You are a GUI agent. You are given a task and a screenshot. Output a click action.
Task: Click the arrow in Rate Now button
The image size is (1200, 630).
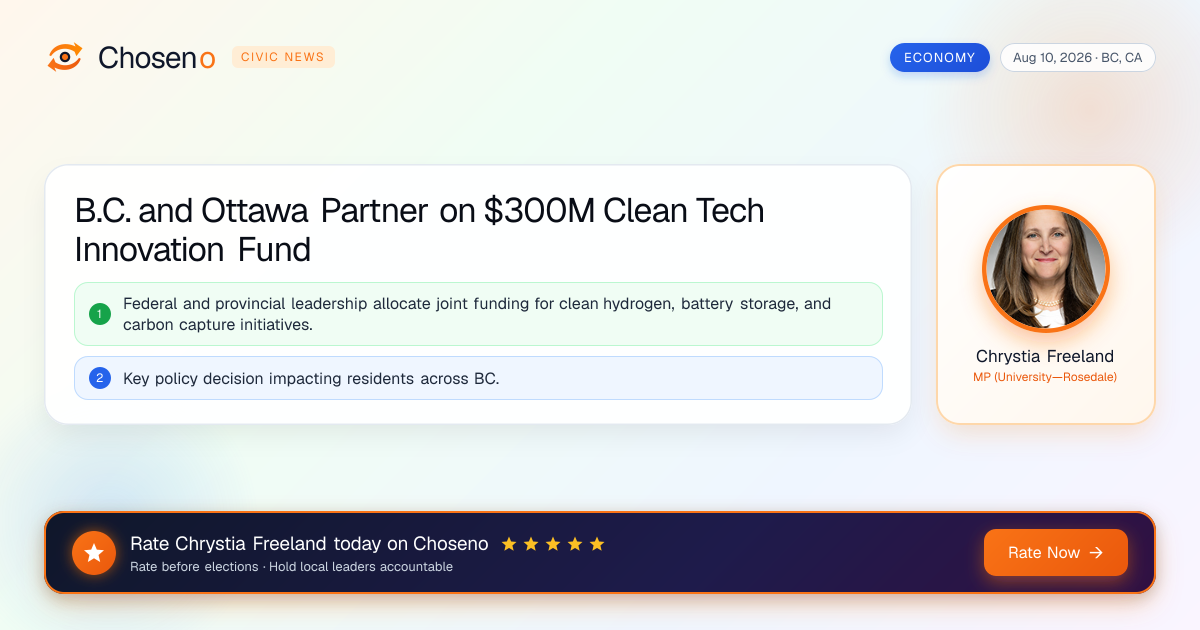coord(1096,553)
